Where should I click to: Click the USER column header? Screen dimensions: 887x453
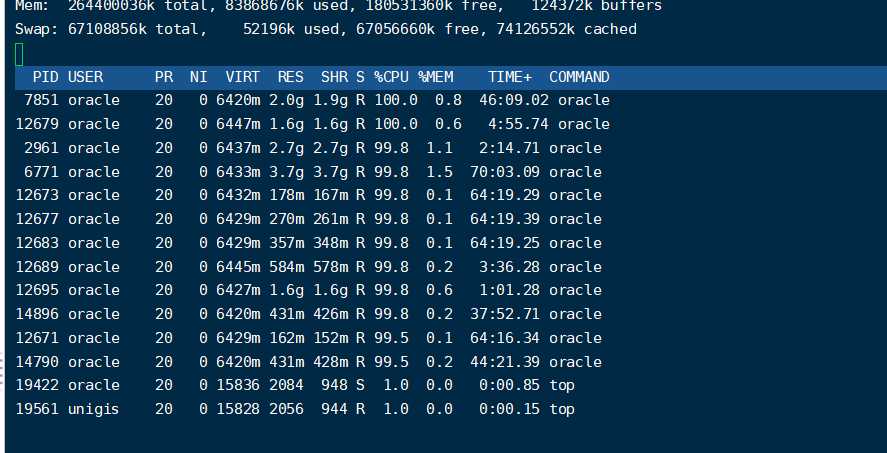(85, 77)
